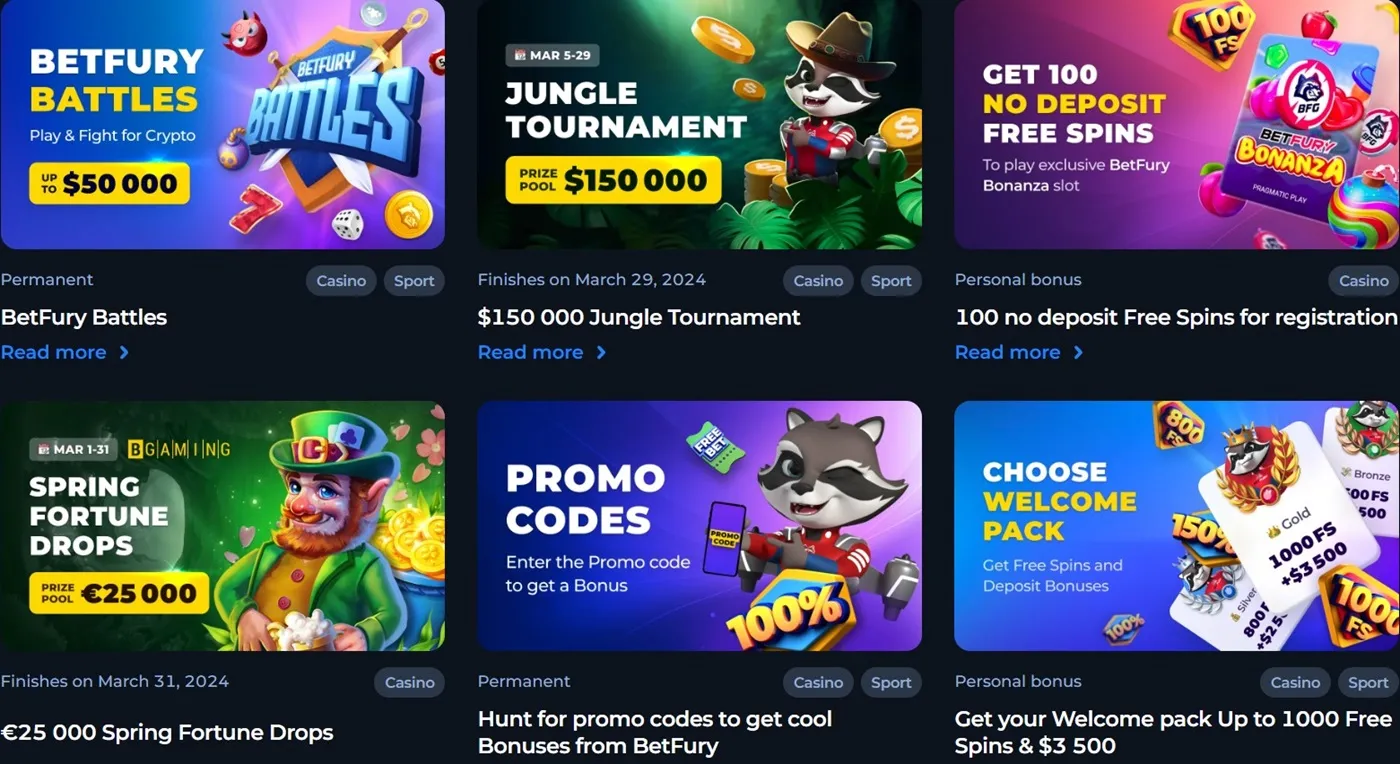Select Sport tag under BetFury Battles
Viewport: 1400px width, 764px height.
(x=414, y=281)
